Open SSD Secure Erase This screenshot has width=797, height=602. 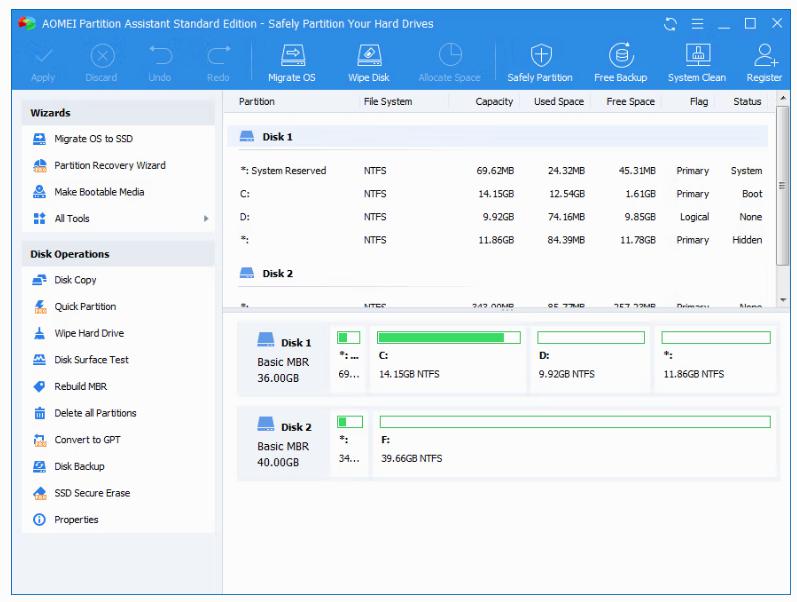click(92, 493)
